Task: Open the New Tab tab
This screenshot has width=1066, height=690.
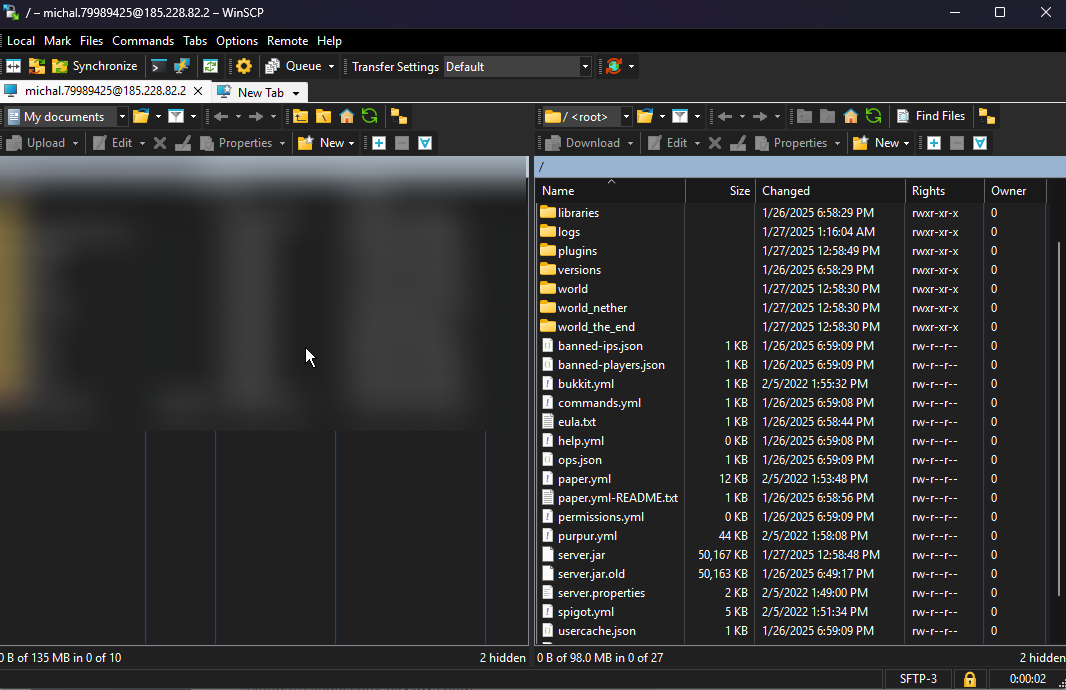Action: point(260,92)
